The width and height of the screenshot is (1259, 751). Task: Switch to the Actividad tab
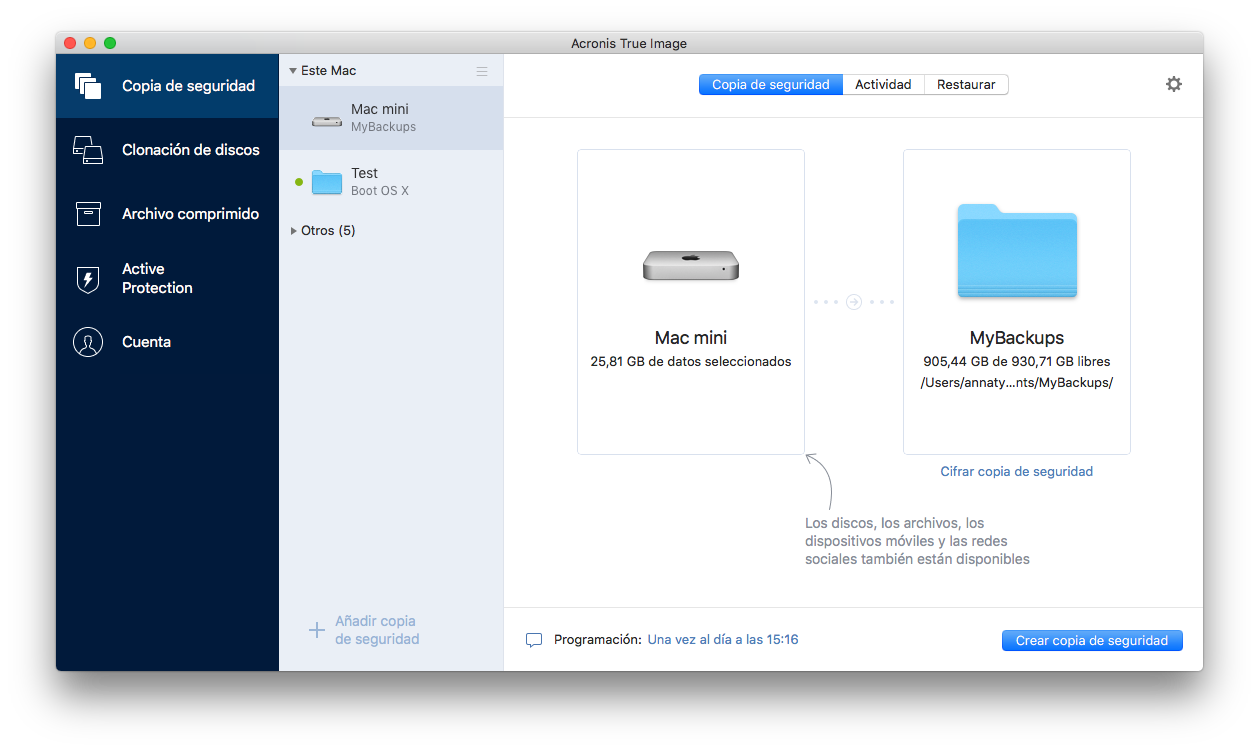(884, 84)
